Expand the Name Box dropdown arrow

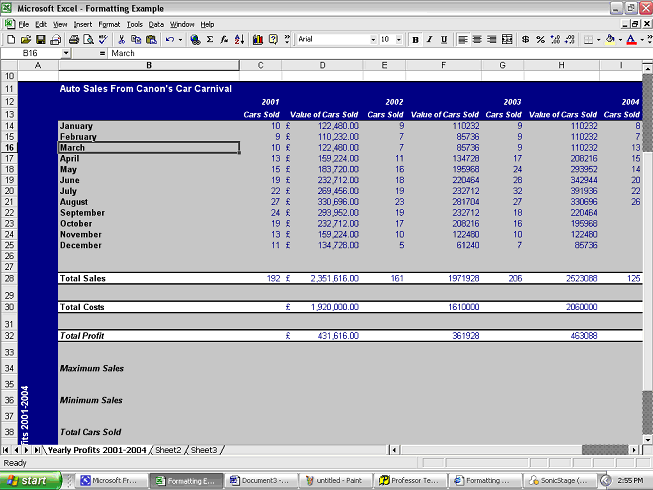click(x=65, y=53)
